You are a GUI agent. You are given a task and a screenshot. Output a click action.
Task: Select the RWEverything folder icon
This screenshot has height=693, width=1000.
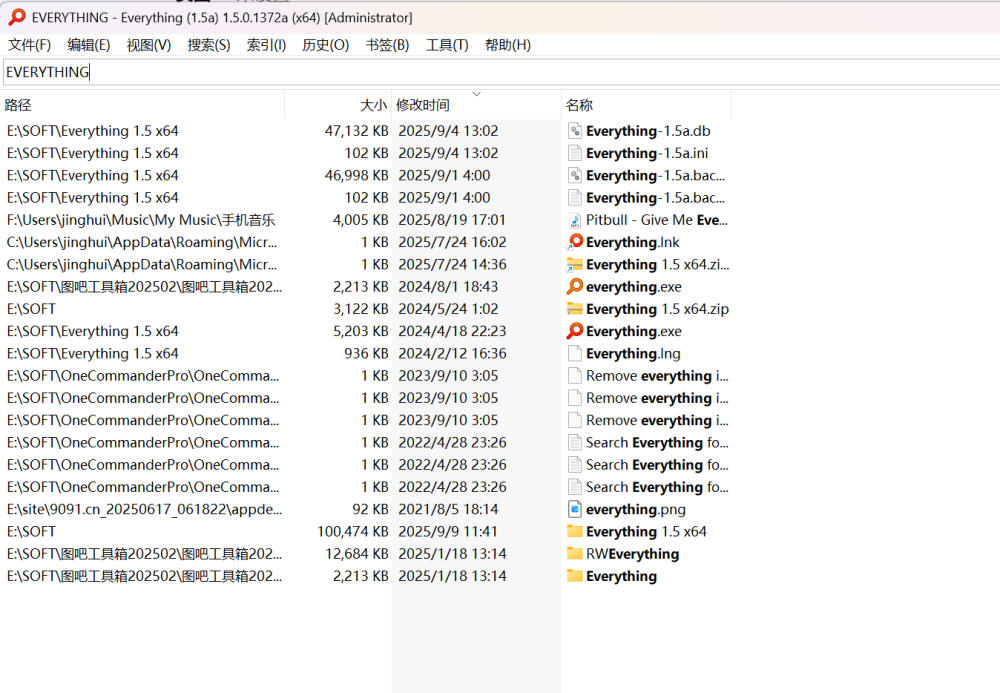(575, 553)
